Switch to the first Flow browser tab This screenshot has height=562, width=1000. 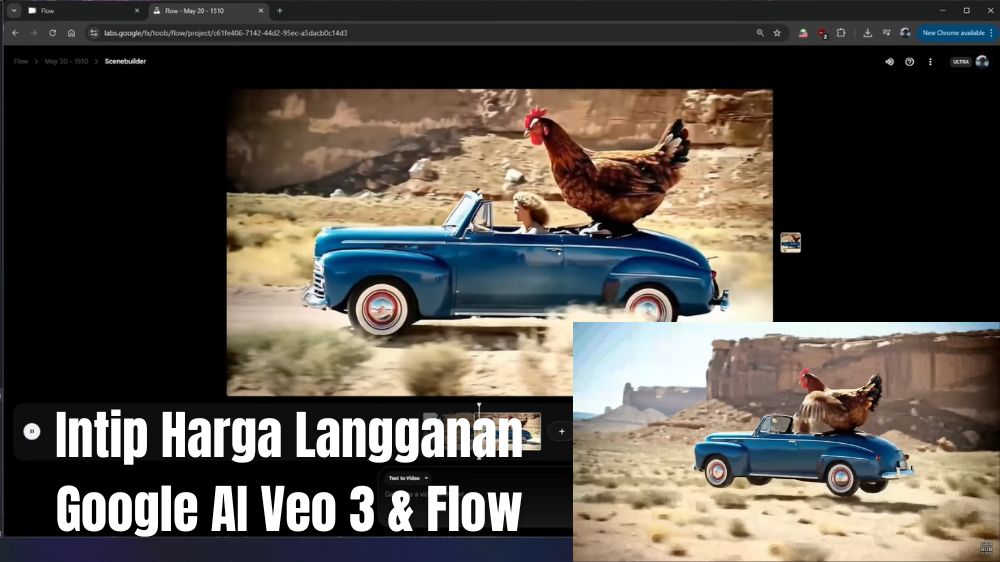tap(80, 10)
